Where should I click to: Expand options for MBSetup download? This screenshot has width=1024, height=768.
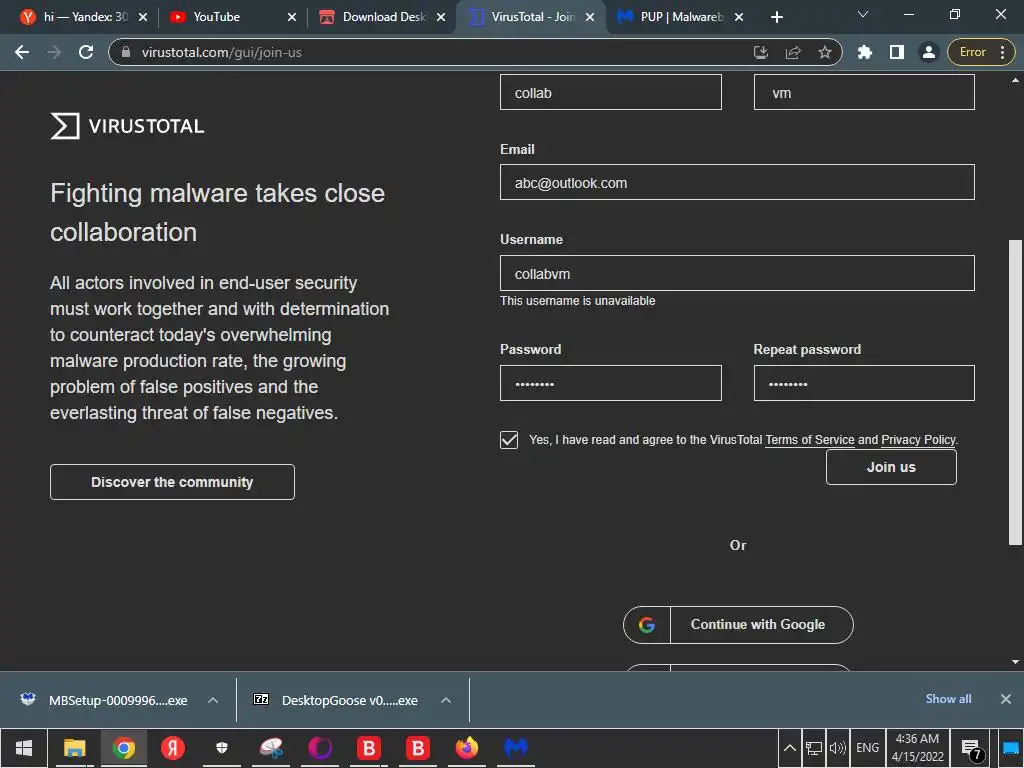pyautogui.click(x=213, y=700)
